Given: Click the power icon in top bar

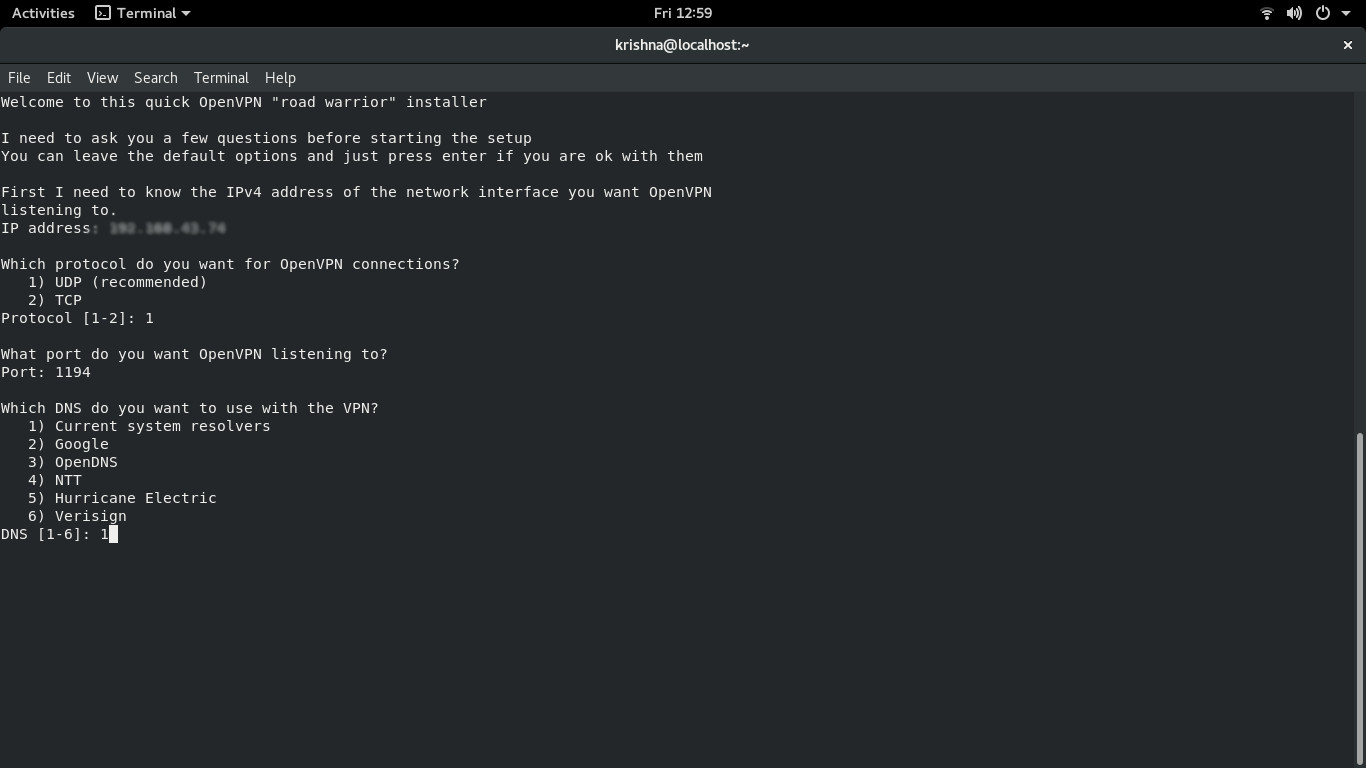Looking at the screenshot, I should pos(1320,13).
